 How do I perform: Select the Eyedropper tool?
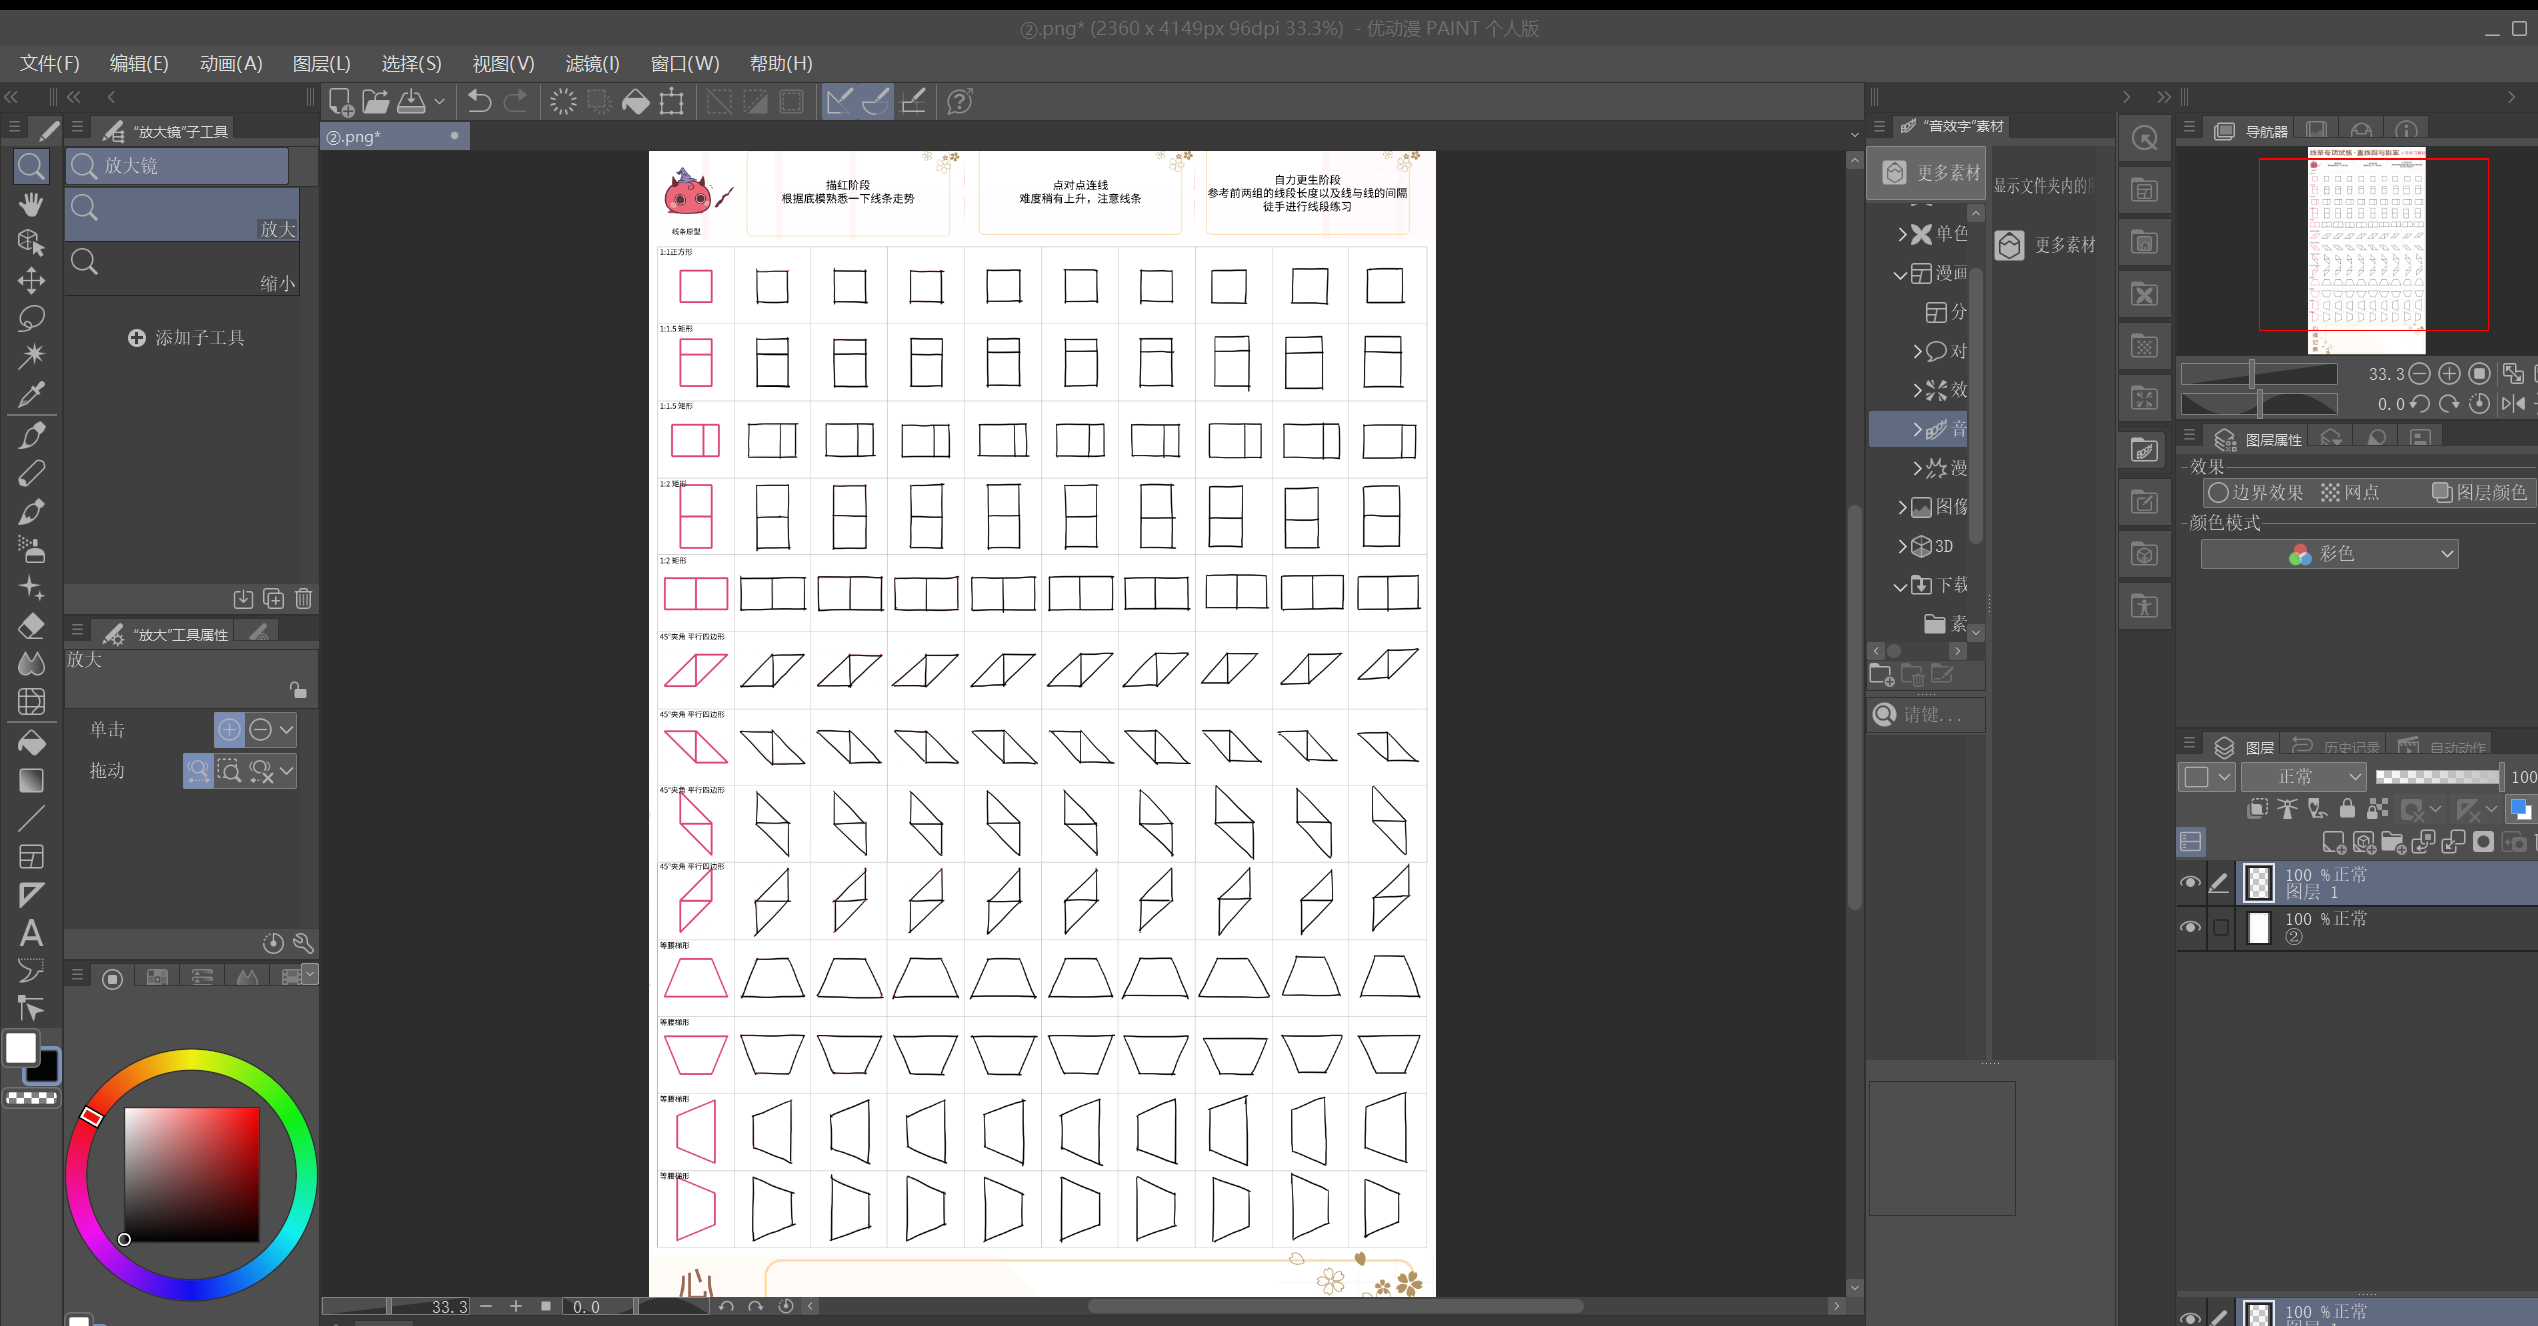tap(31, 394)
